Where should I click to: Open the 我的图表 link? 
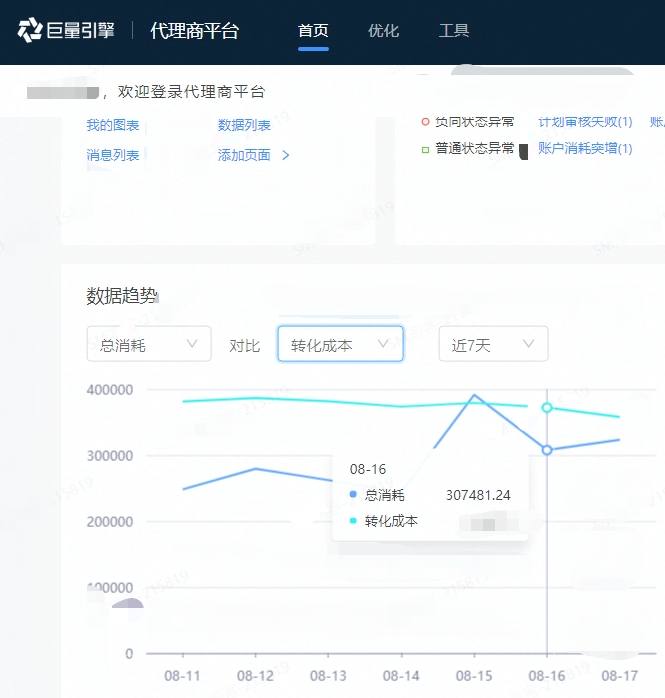[x=113, y=126]
